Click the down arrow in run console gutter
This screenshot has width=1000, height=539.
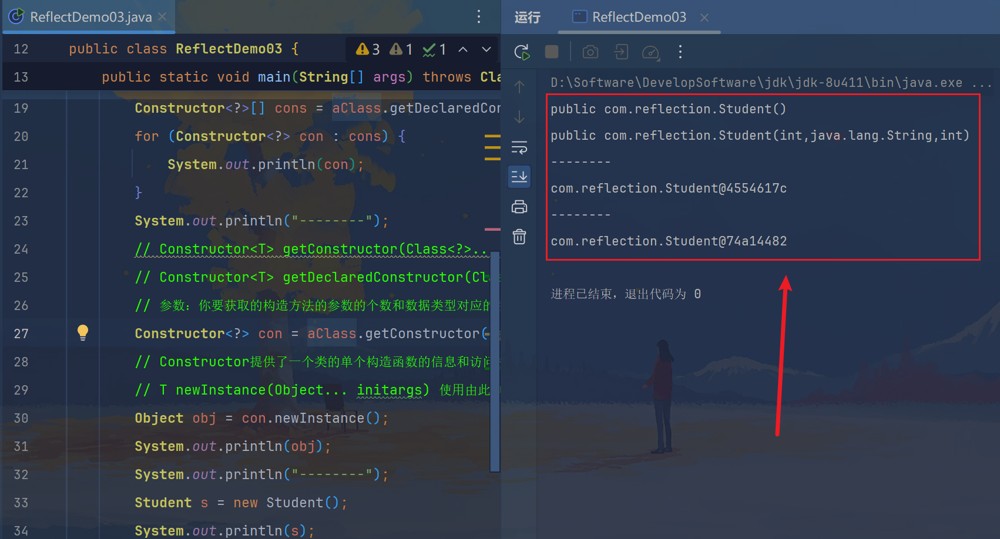point(520,117)
